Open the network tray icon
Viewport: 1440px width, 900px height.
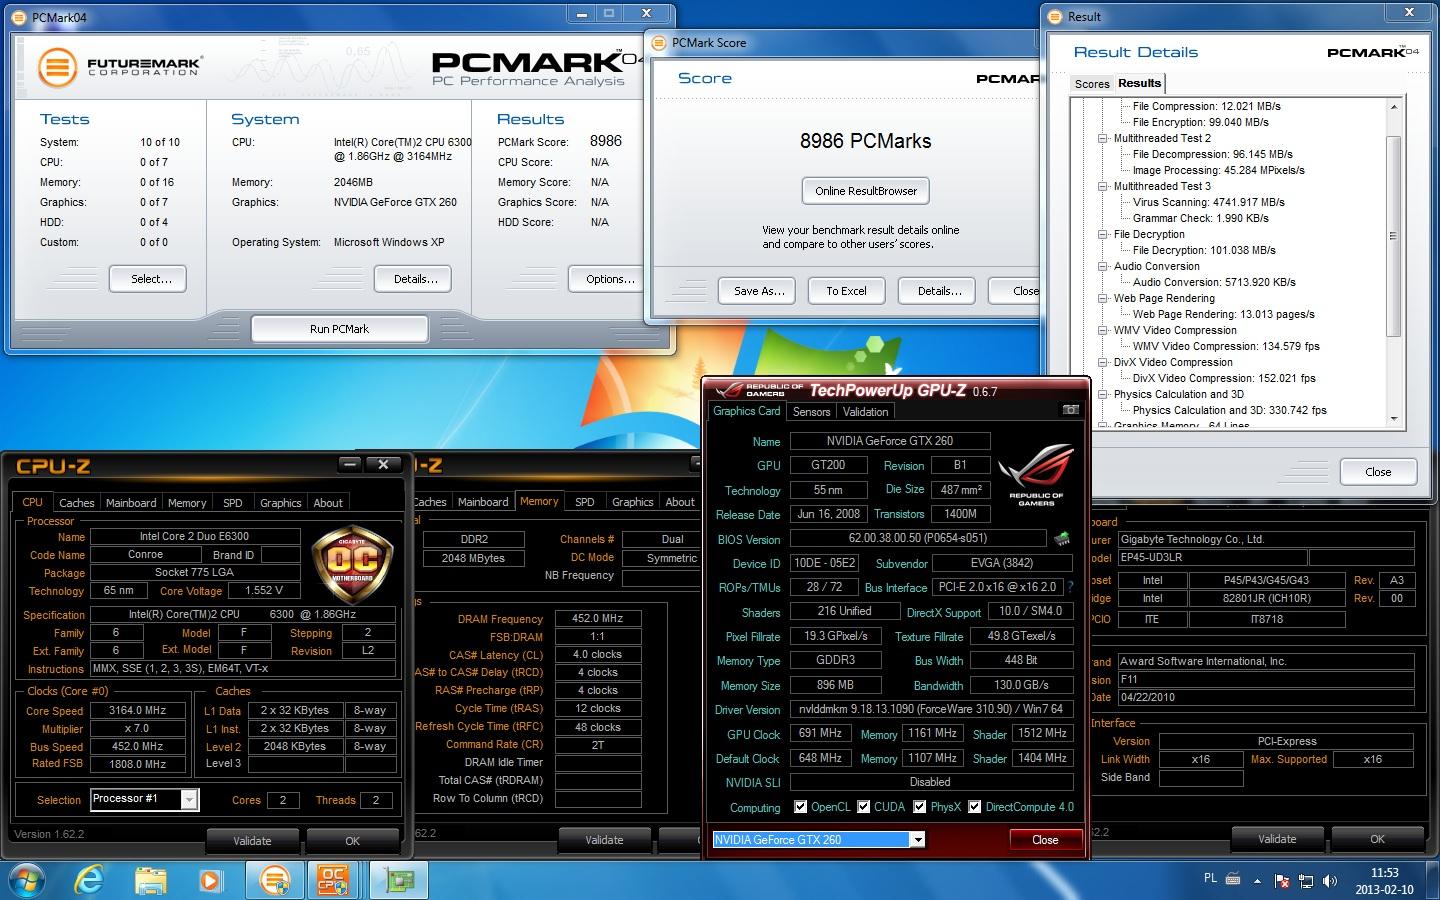pyautogui.click(x=1306, y=881)
